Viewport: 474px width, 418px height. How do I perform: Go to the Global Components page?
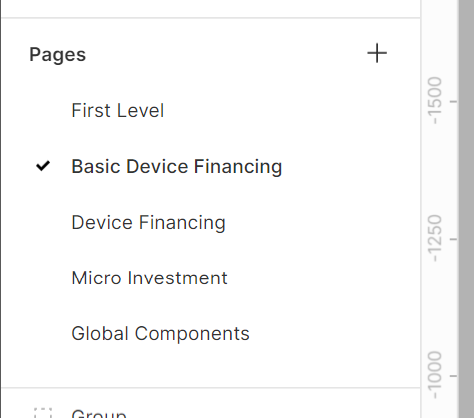click(x=160, y=334)
